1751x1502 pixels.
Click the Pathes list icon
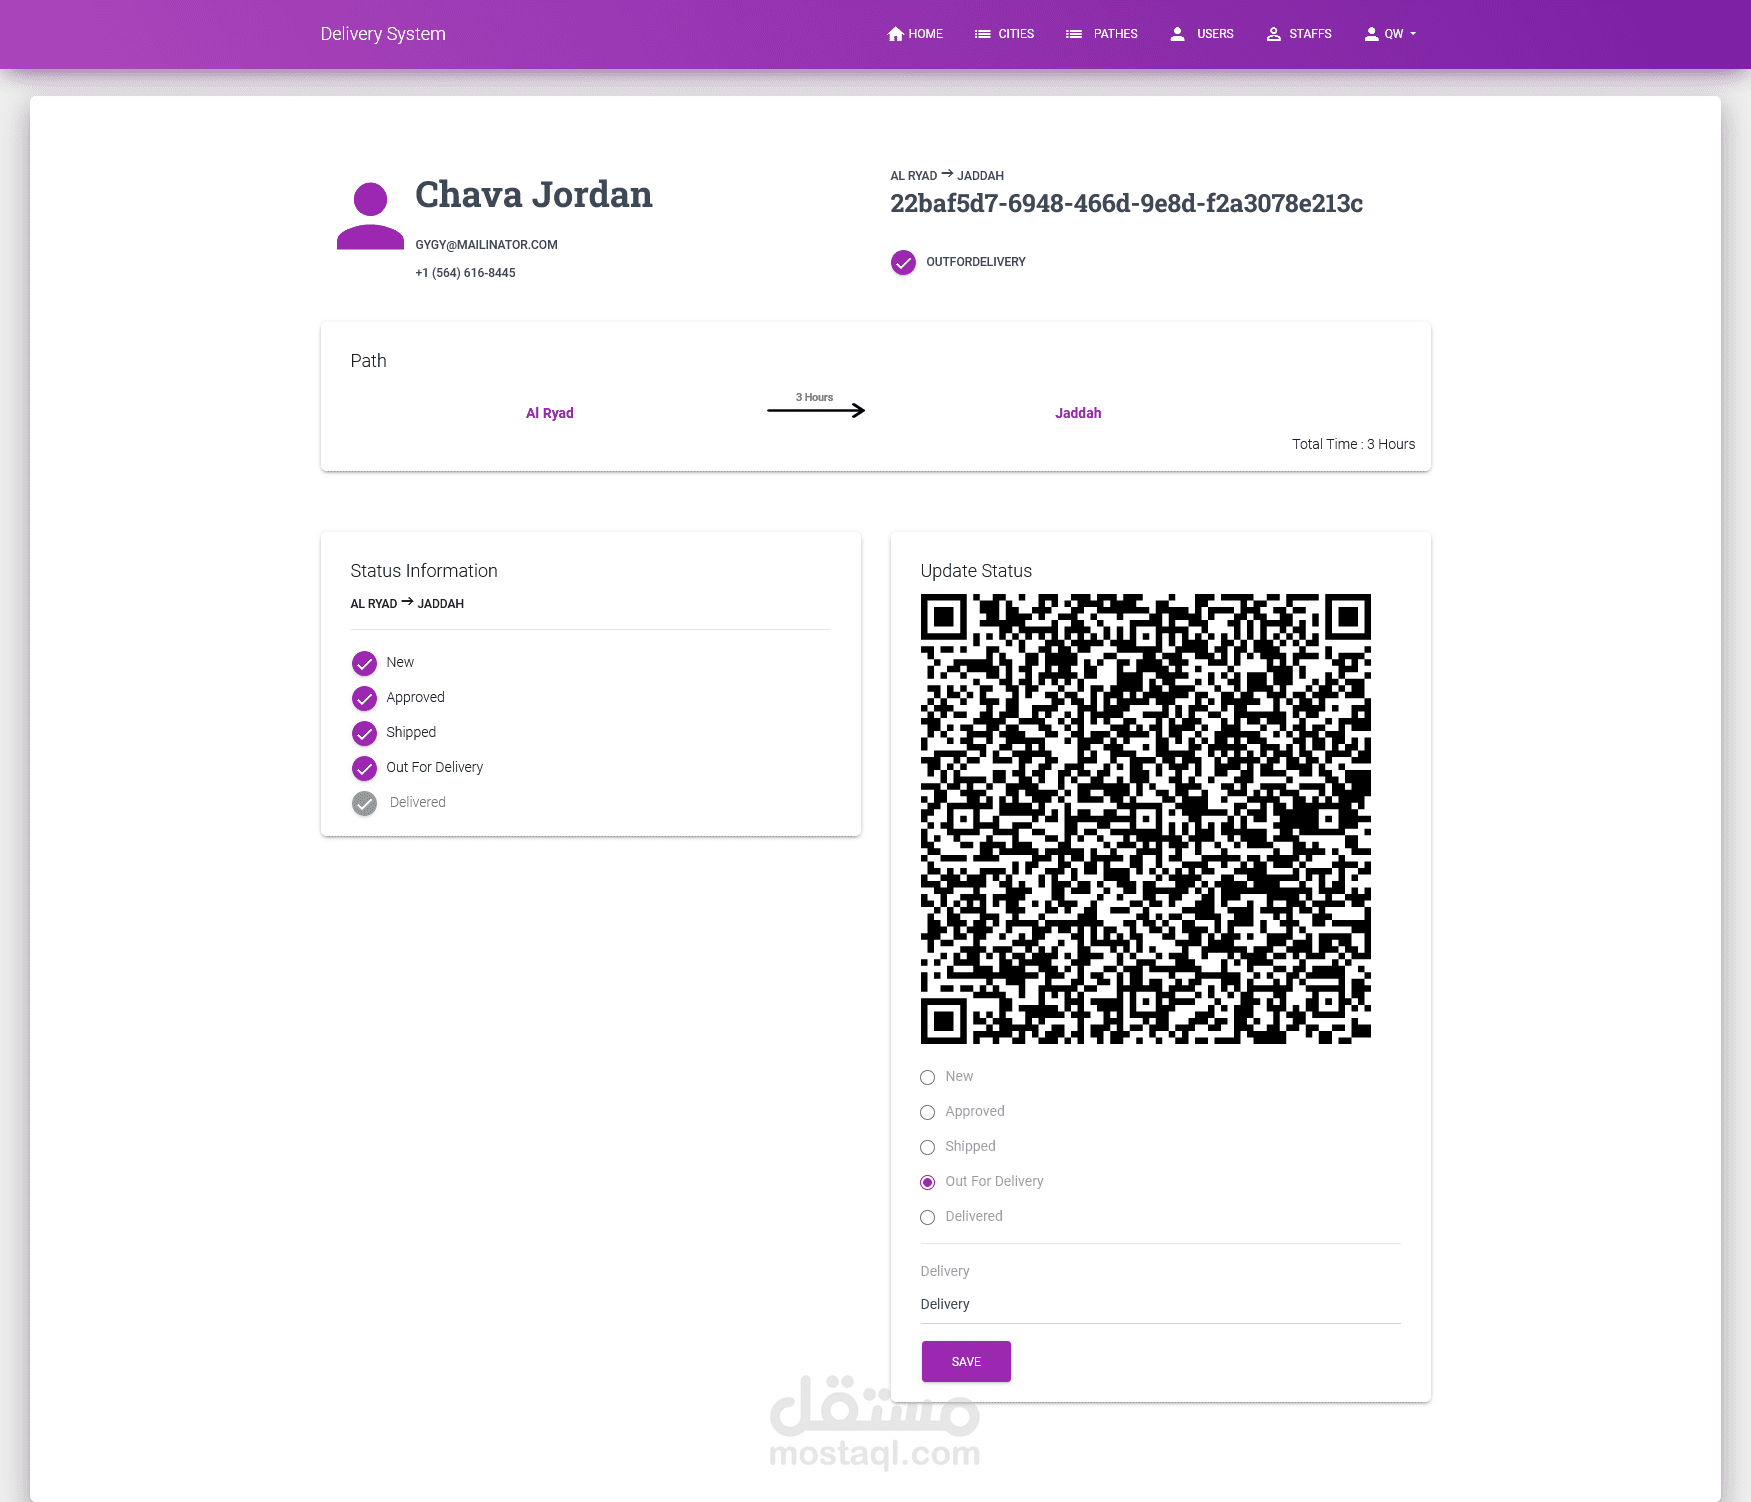(x=1074, y=34)
